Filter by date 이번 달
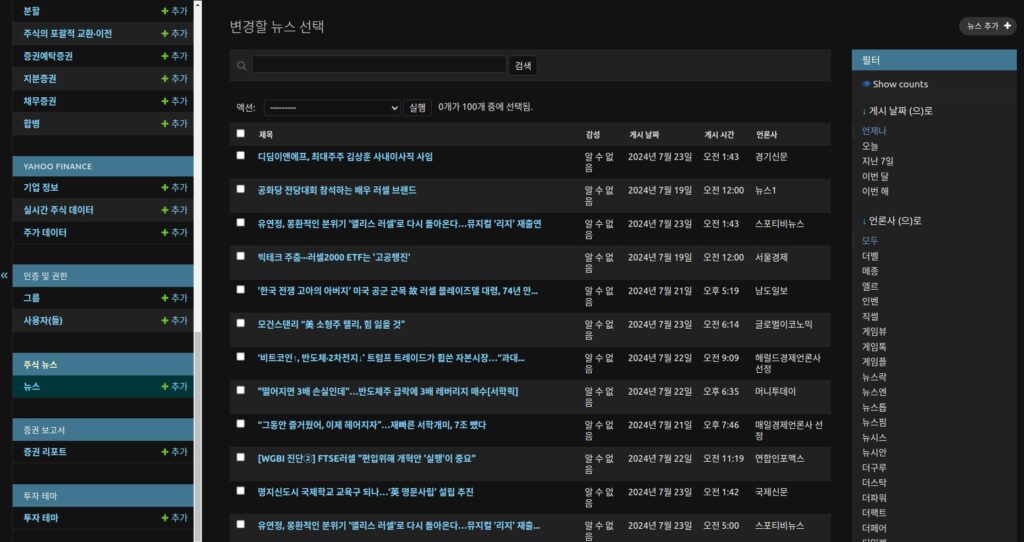Screen dimensions: 1024x542 click(875, 176)
